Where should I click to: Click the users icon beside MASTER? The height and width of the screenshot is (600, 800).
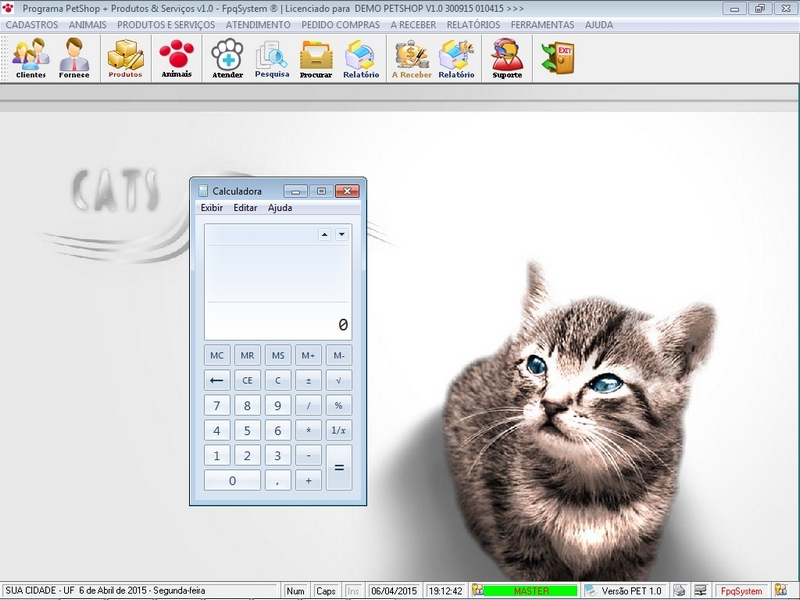point(478,590)
